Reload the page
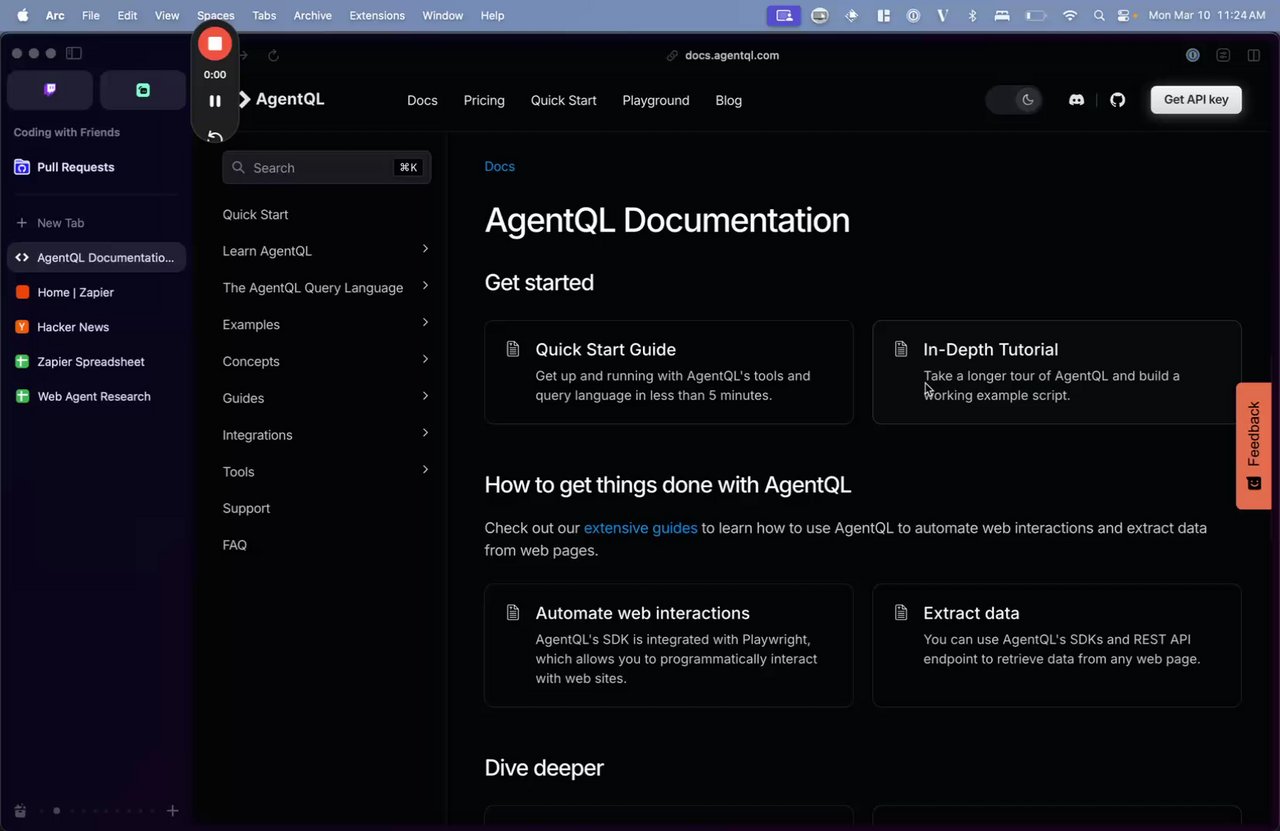The image size is (1280, 831). 273,56
